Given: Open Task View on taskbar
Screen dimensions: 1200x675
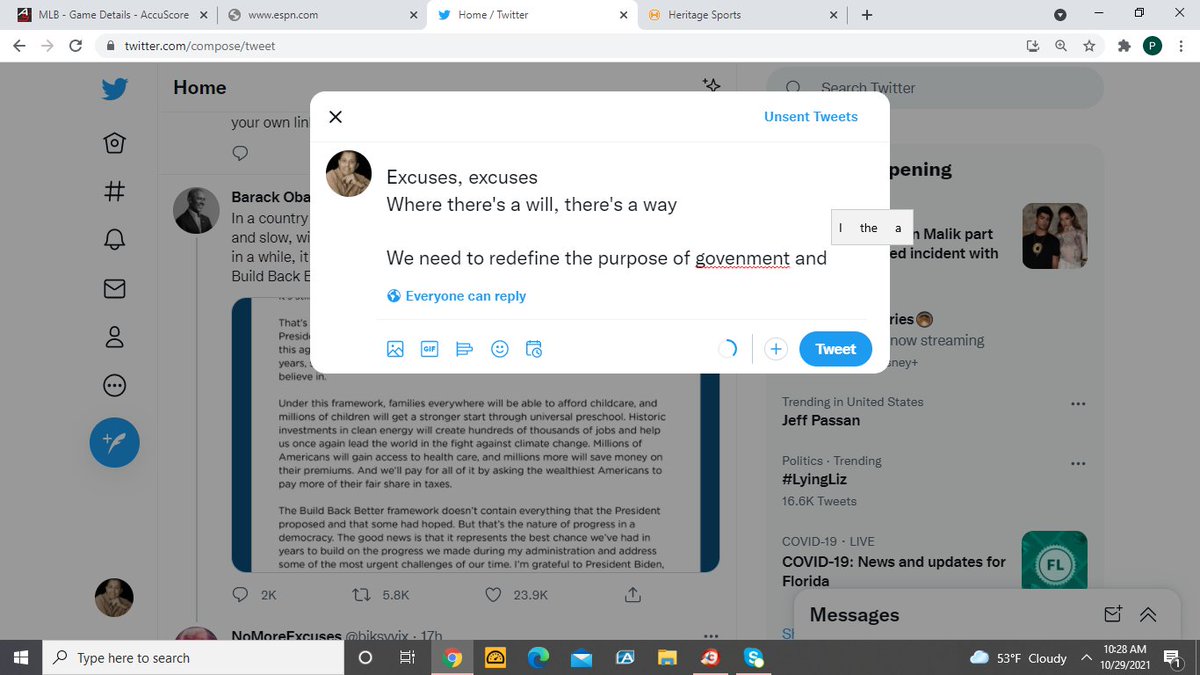Looking at the screenshot, I should click(x=407, y=657).
